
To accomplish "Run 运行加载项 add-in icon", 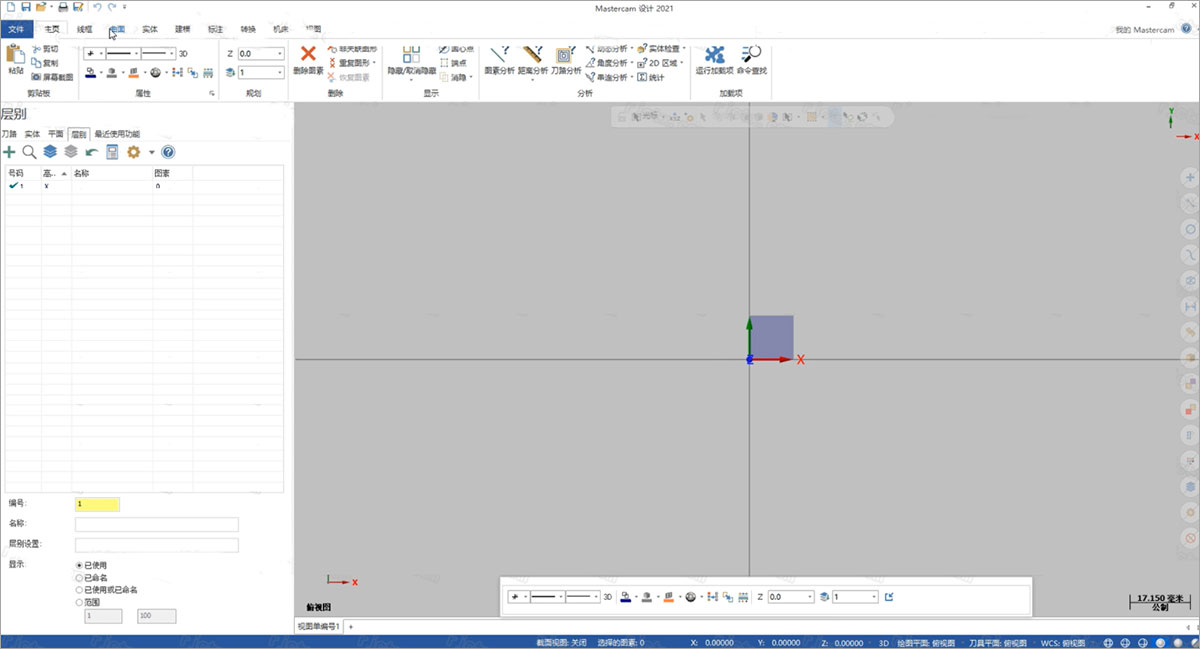I will pyautogui.click(x=716, y=58).
